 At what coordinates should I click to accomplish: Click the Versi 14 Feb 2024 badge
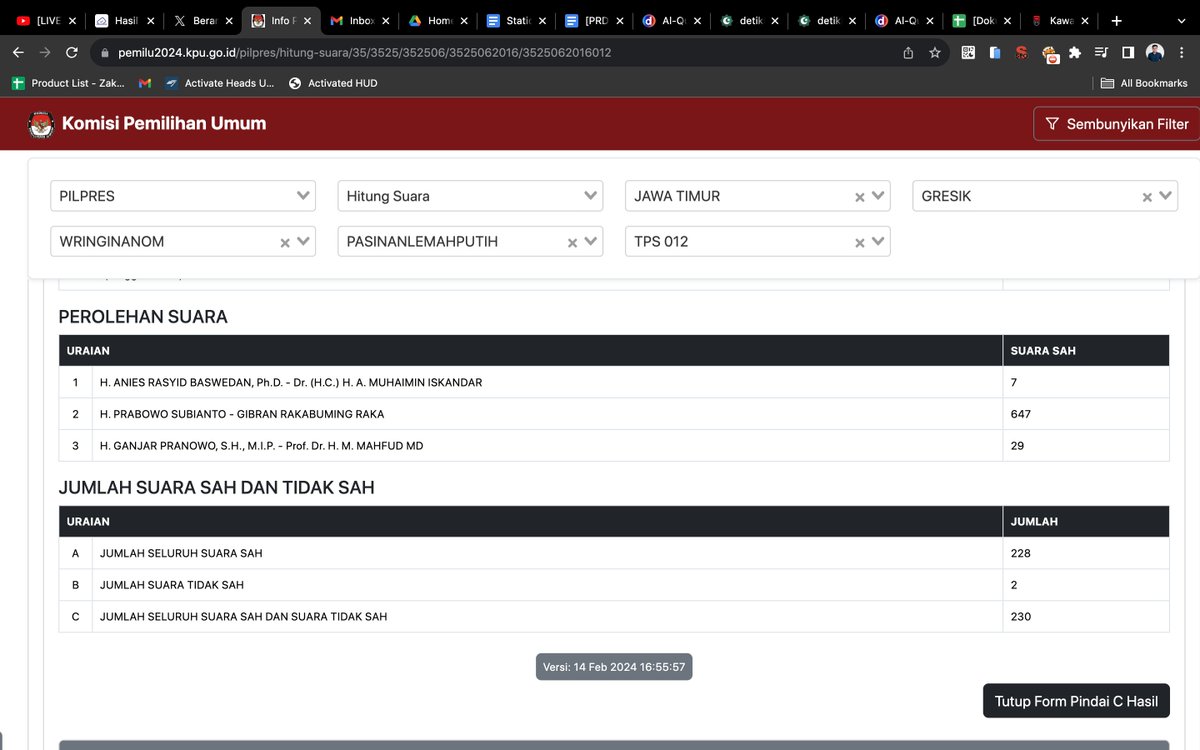(614, 667)
